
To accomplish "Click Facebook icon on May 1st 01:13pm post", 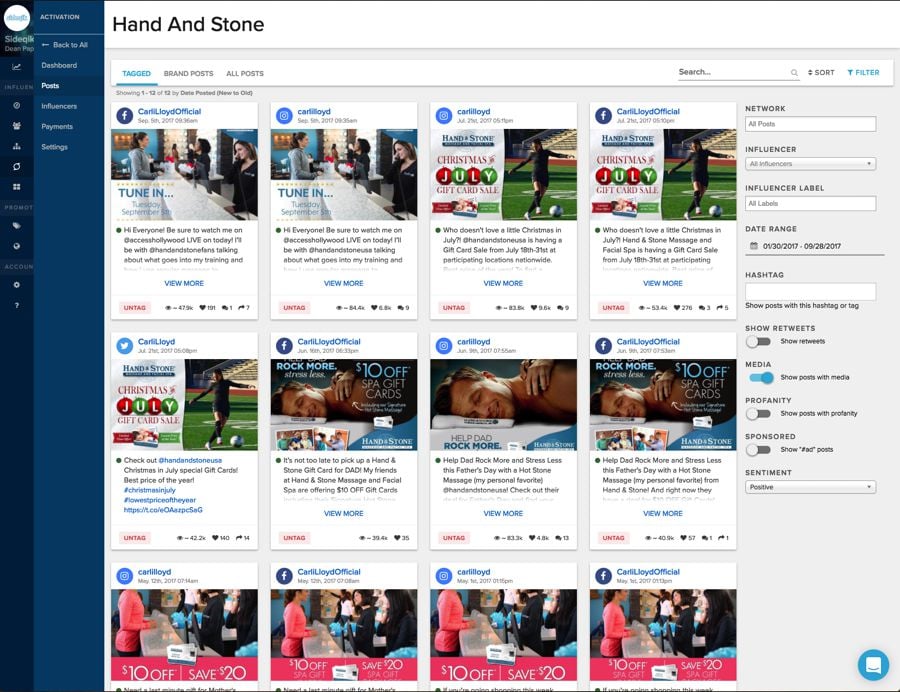I will coord(603,576).
